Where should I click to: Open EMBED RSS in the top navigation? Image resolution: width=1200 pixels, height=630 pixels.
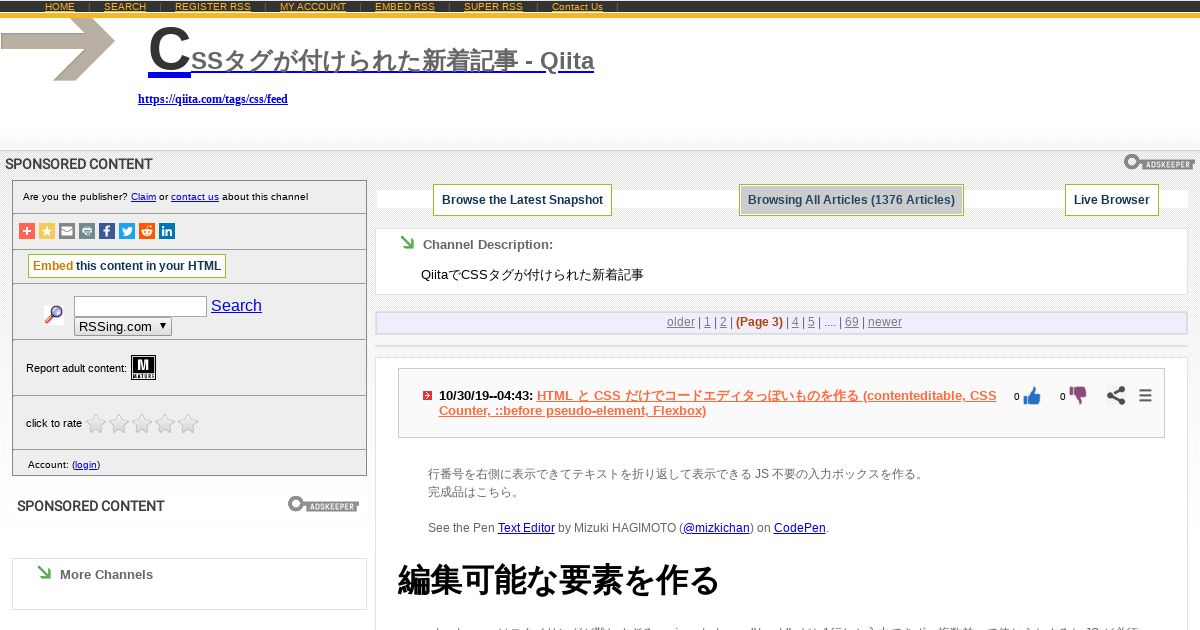(405, 7)
